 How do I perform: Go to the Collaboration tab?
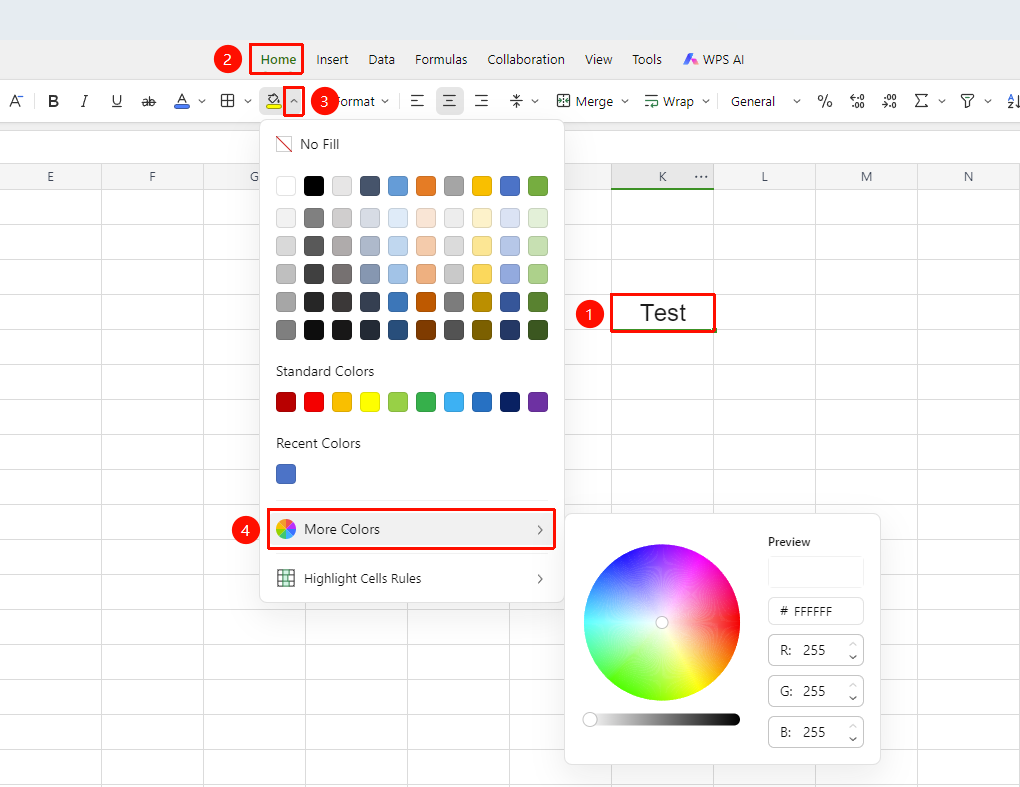[x=526, y=59]
